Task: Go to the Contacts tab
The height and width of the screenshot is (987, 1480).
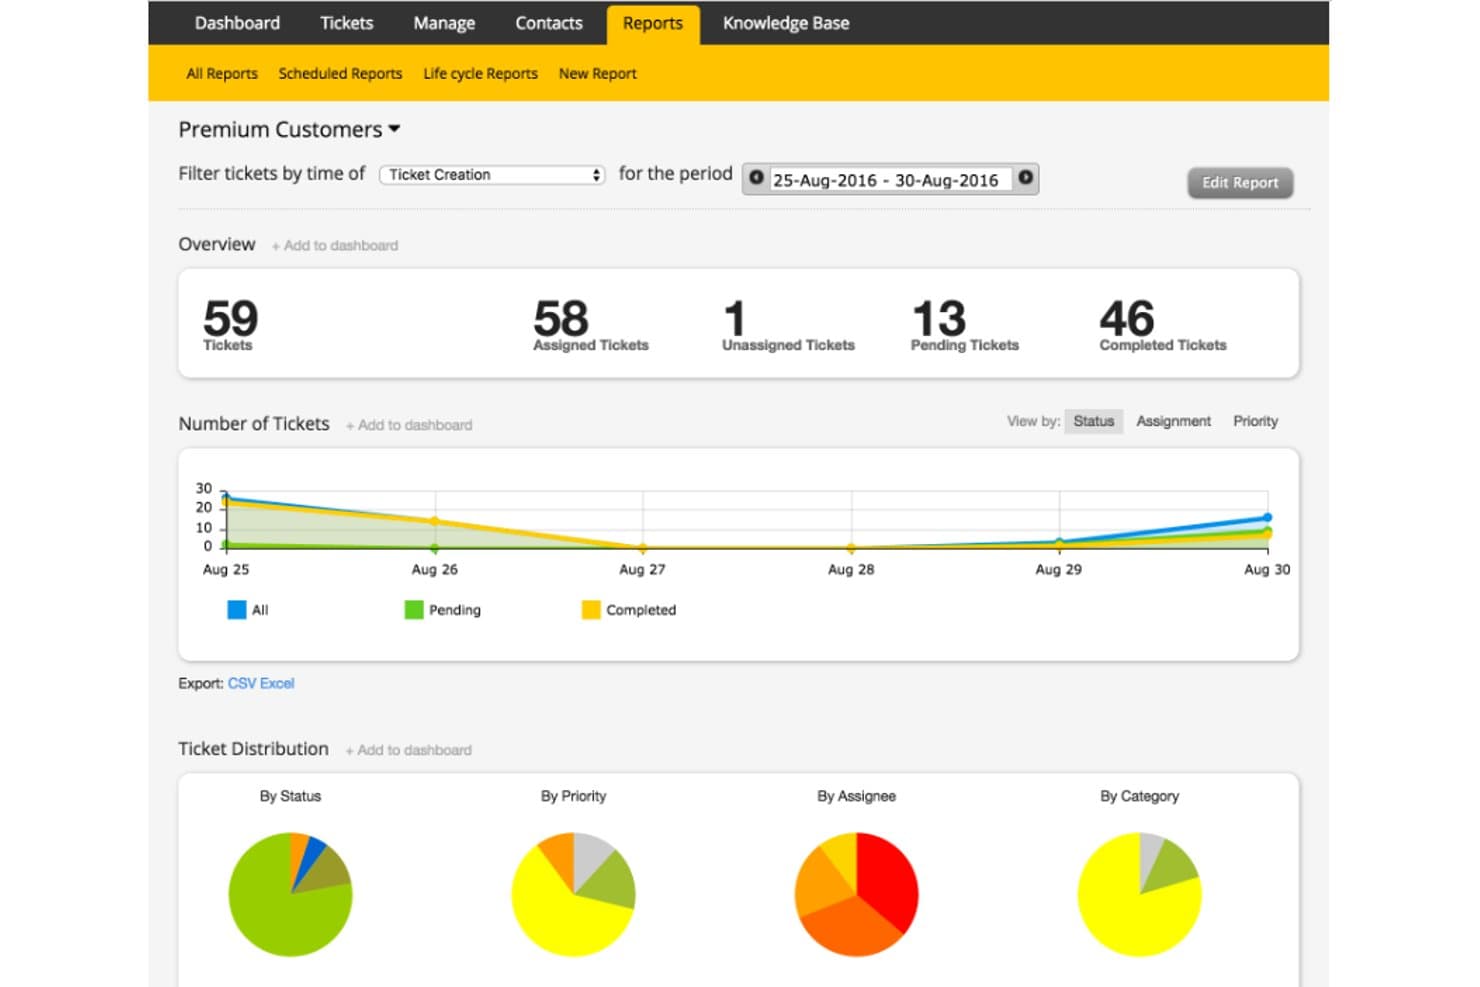Action: tap(548, 23)
